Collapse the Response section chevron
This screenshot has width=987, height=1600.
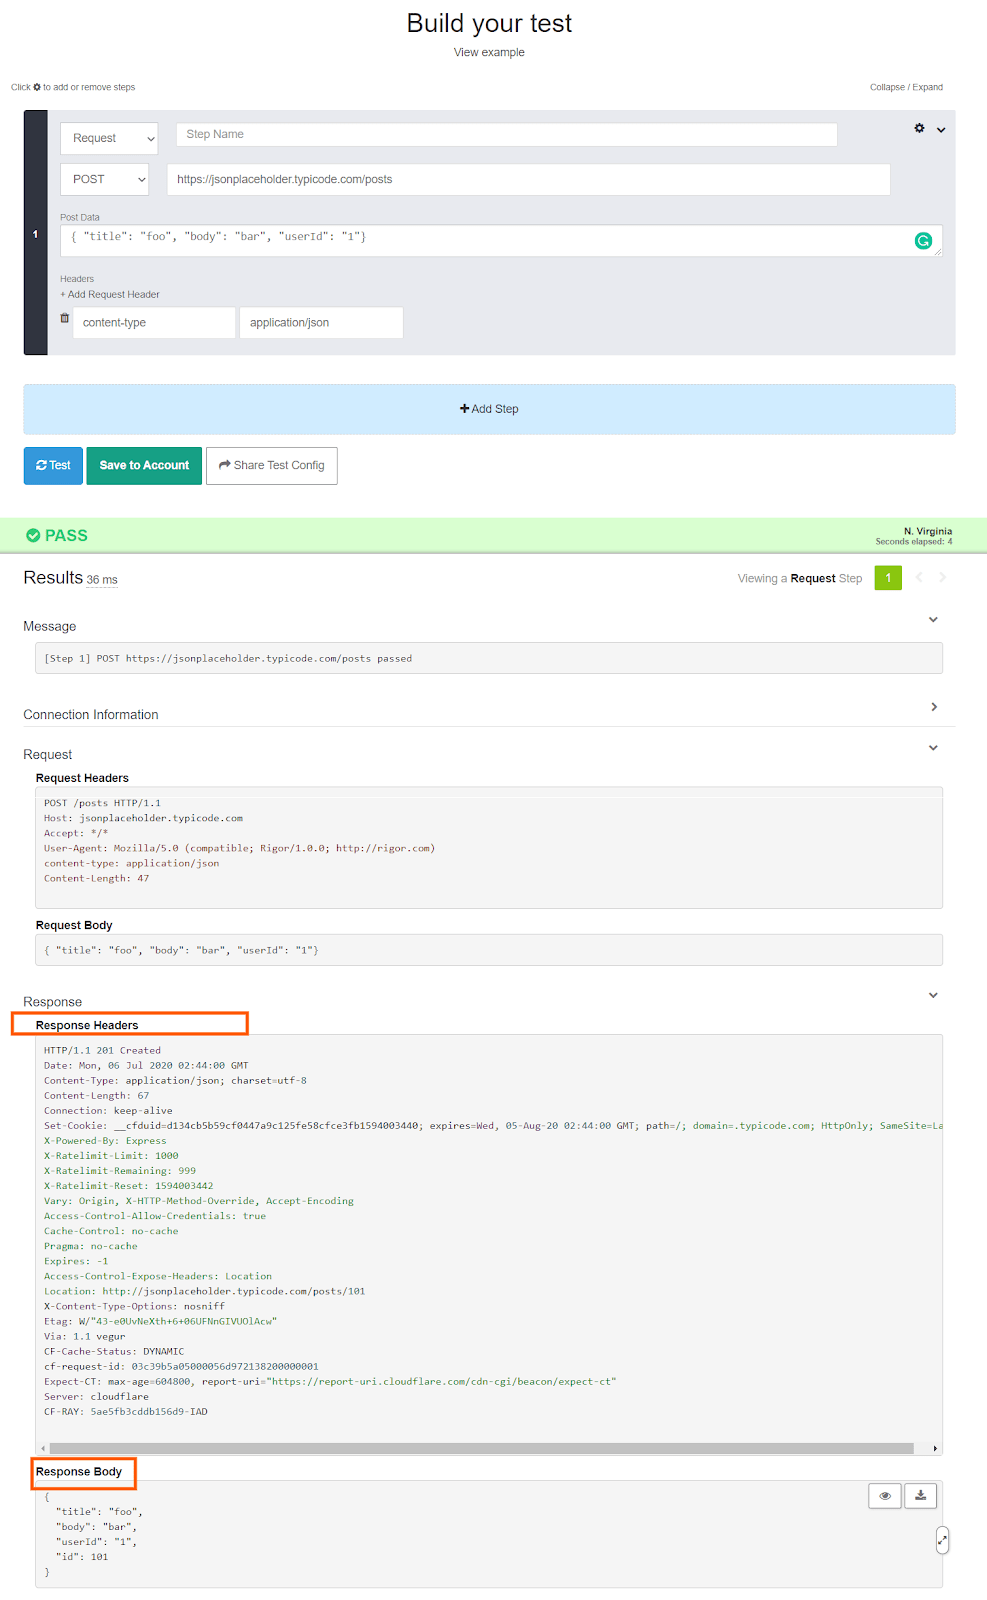click(933, 995)
